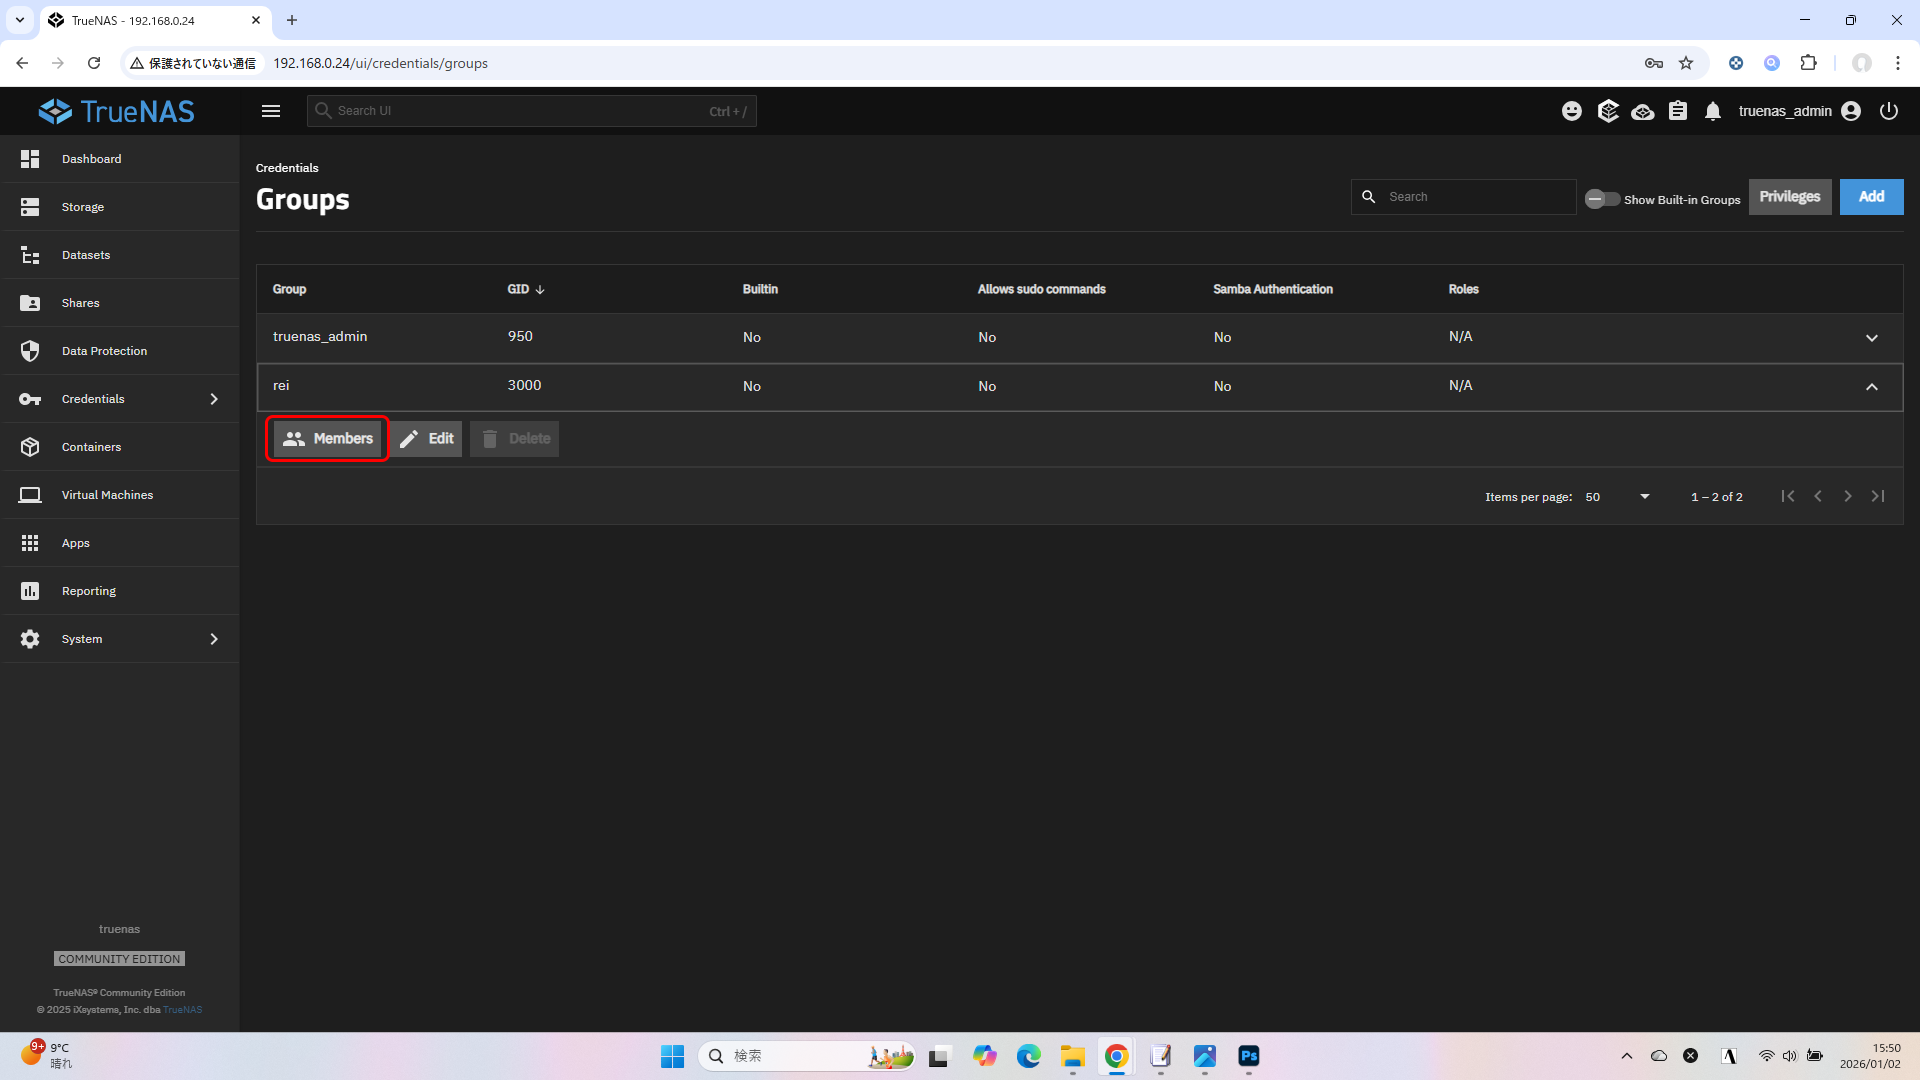This screenshot has width=1920, height=1080.
Task: Click the TrueNAS logo
Action: click(x=117, y=111)
